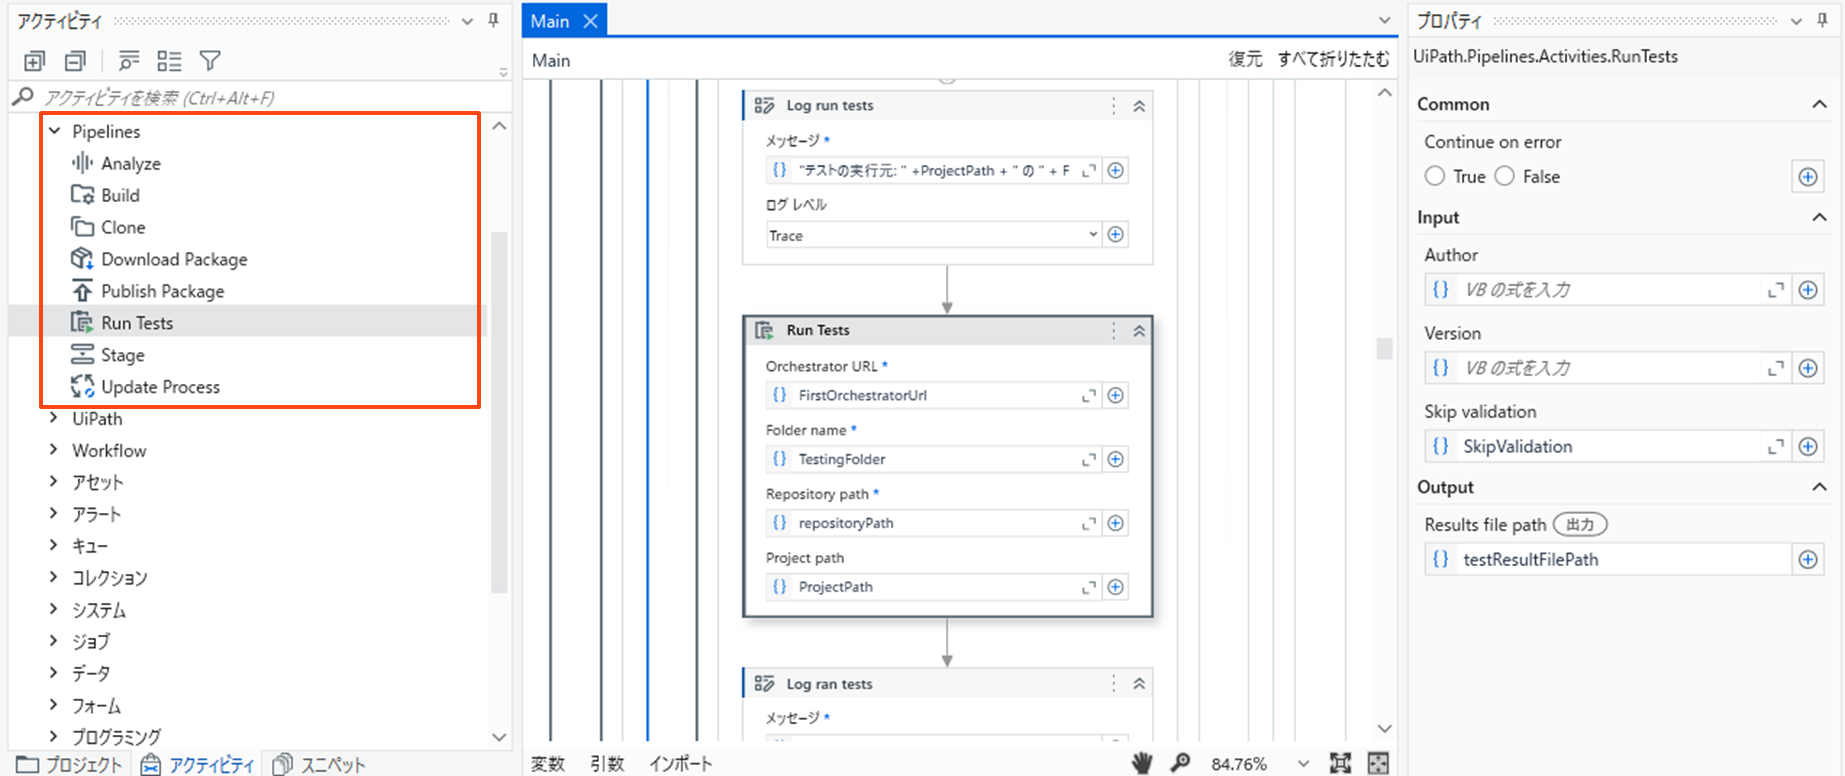This screenshot has height=776, width=1845.
Task: Switch to the プロジェクト panel tab
Action: 69,765
